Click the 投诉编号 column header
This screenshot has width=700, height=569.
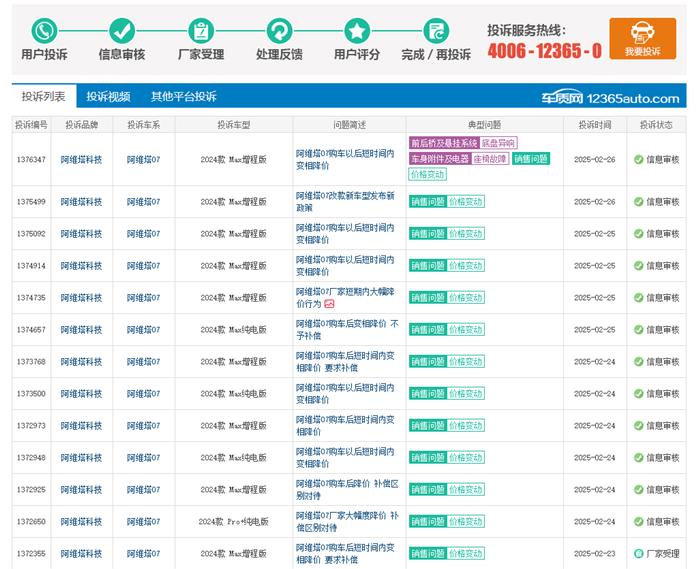coord(31,125)
